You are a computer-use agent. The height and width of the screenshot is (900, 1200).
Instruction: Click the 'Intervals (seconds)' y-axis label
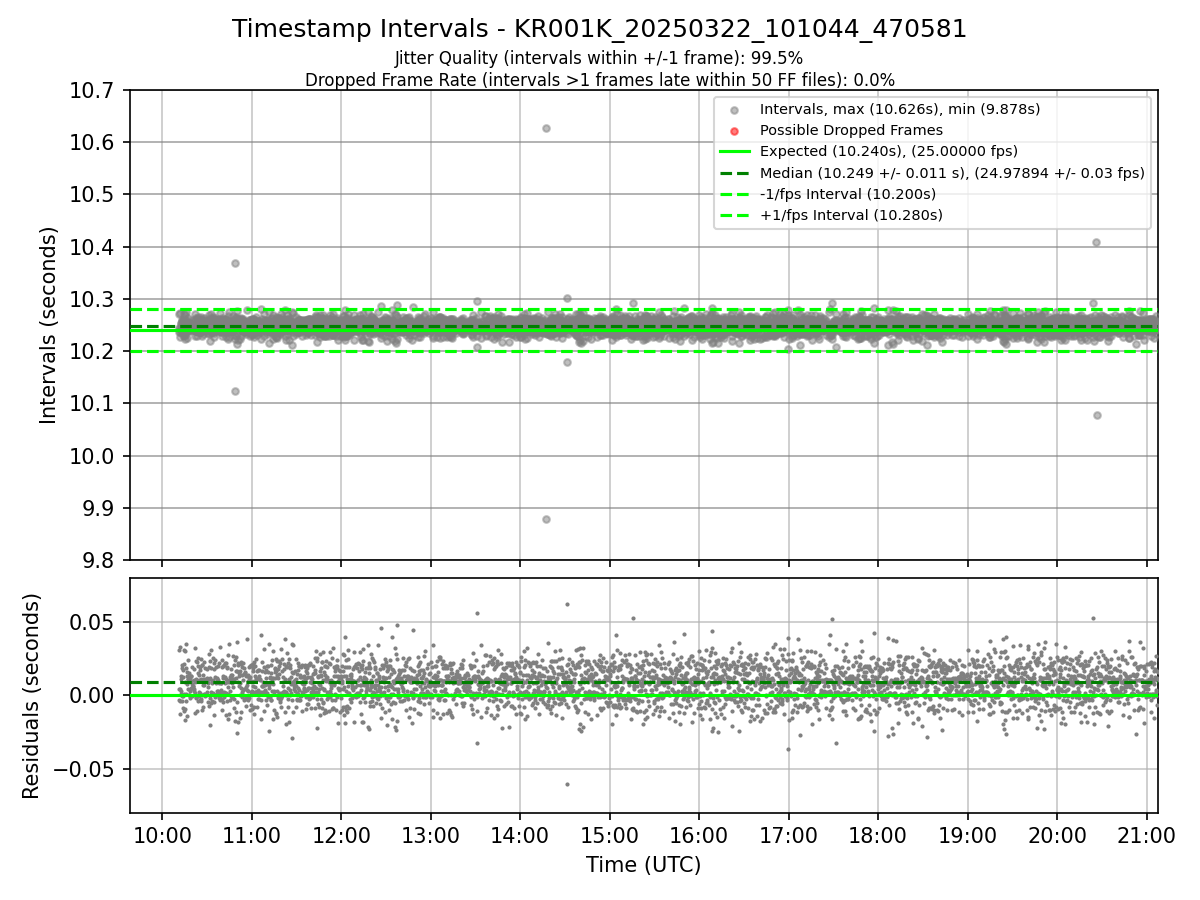point(49,325)
